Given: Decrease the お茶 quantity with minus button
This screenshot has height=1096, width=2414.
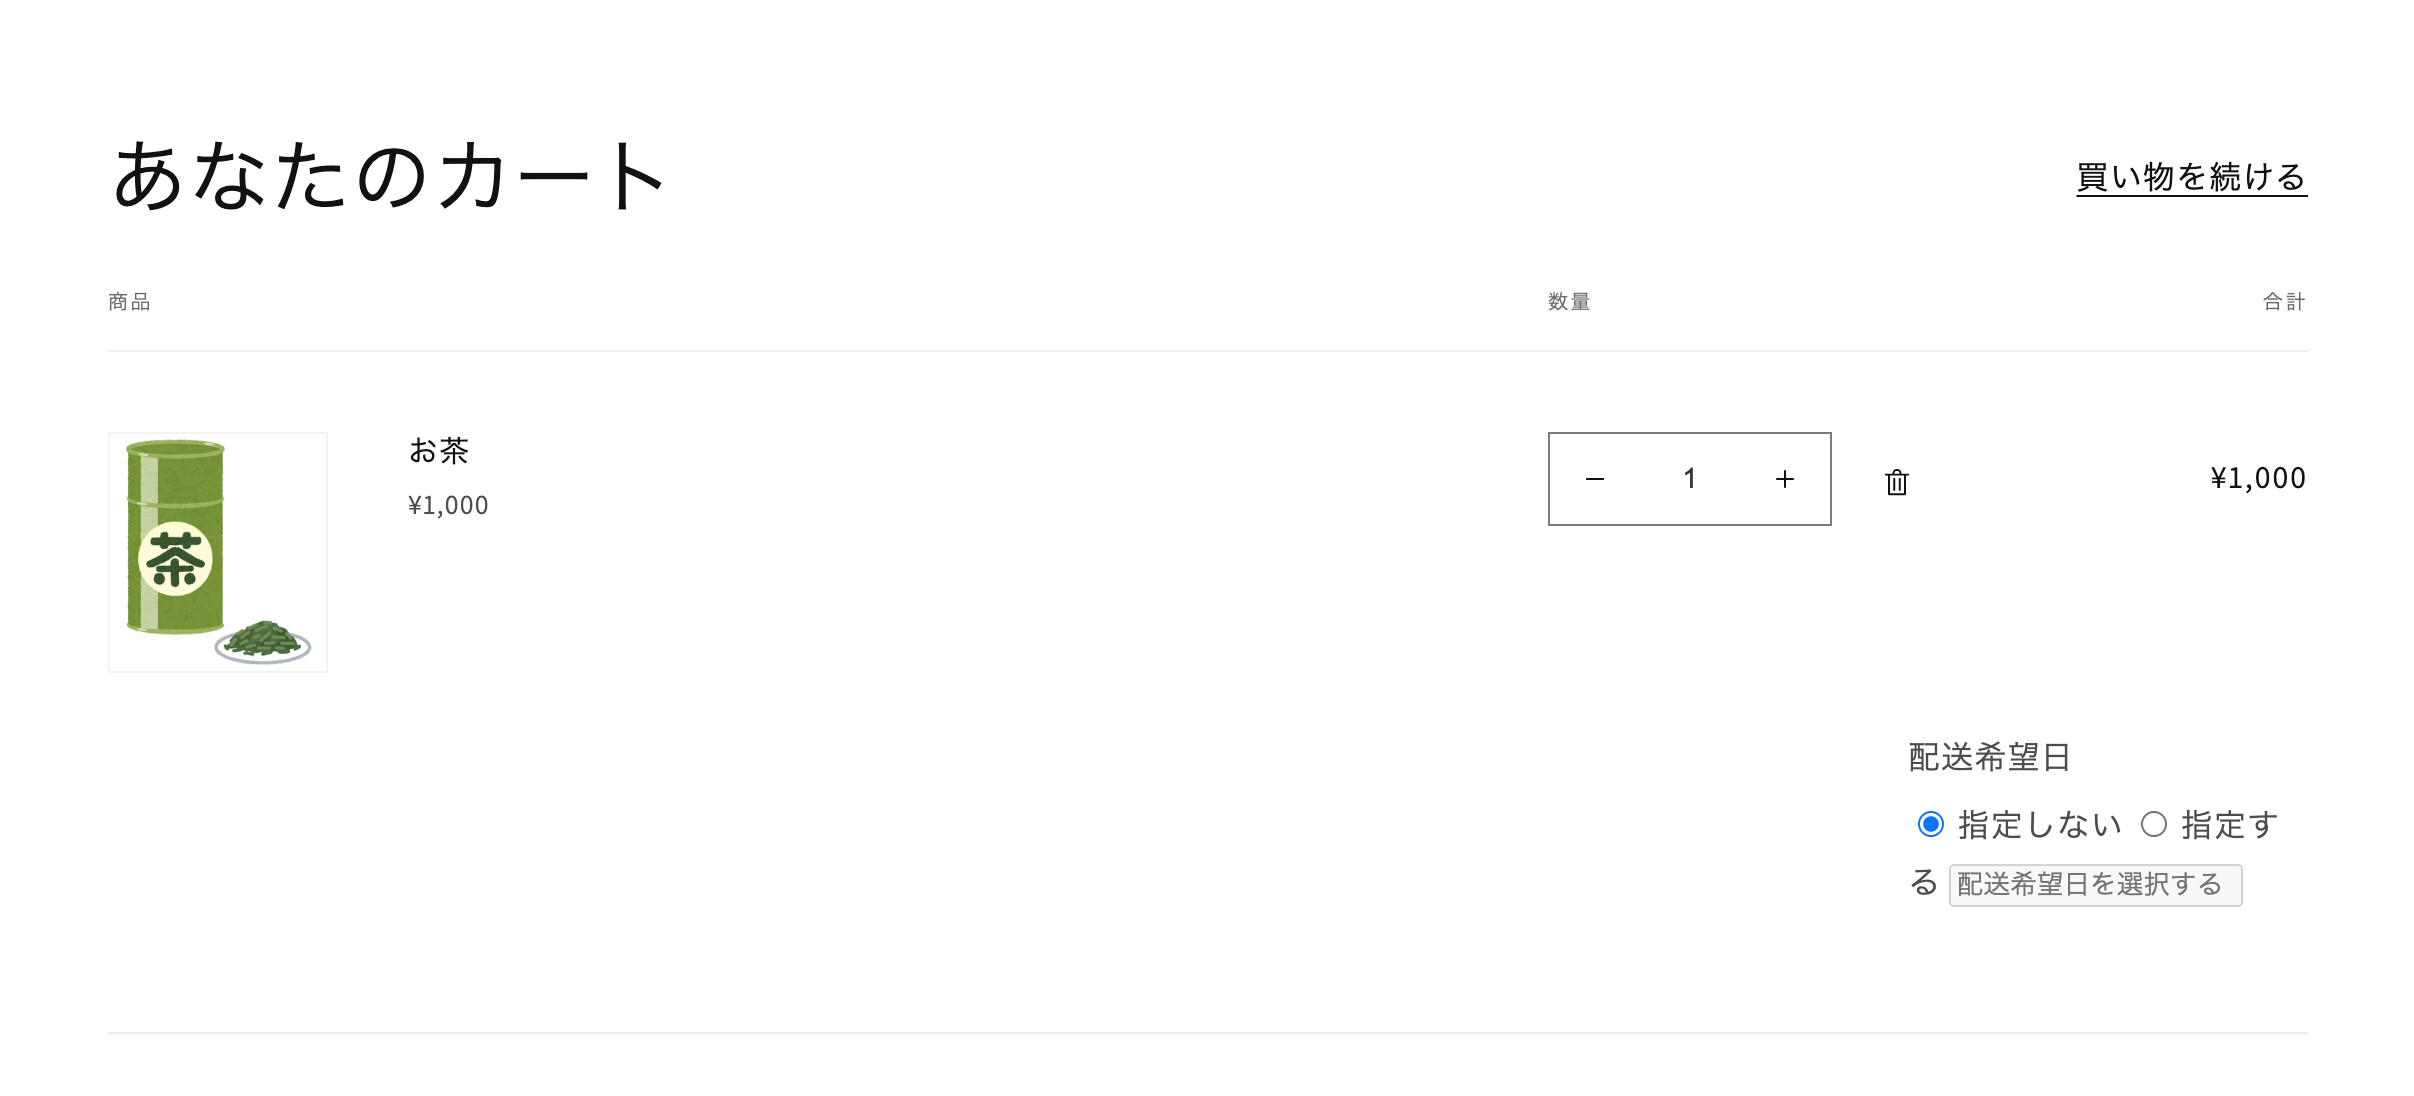Looking at the screenshot, I should click(x=1595, y=479).
